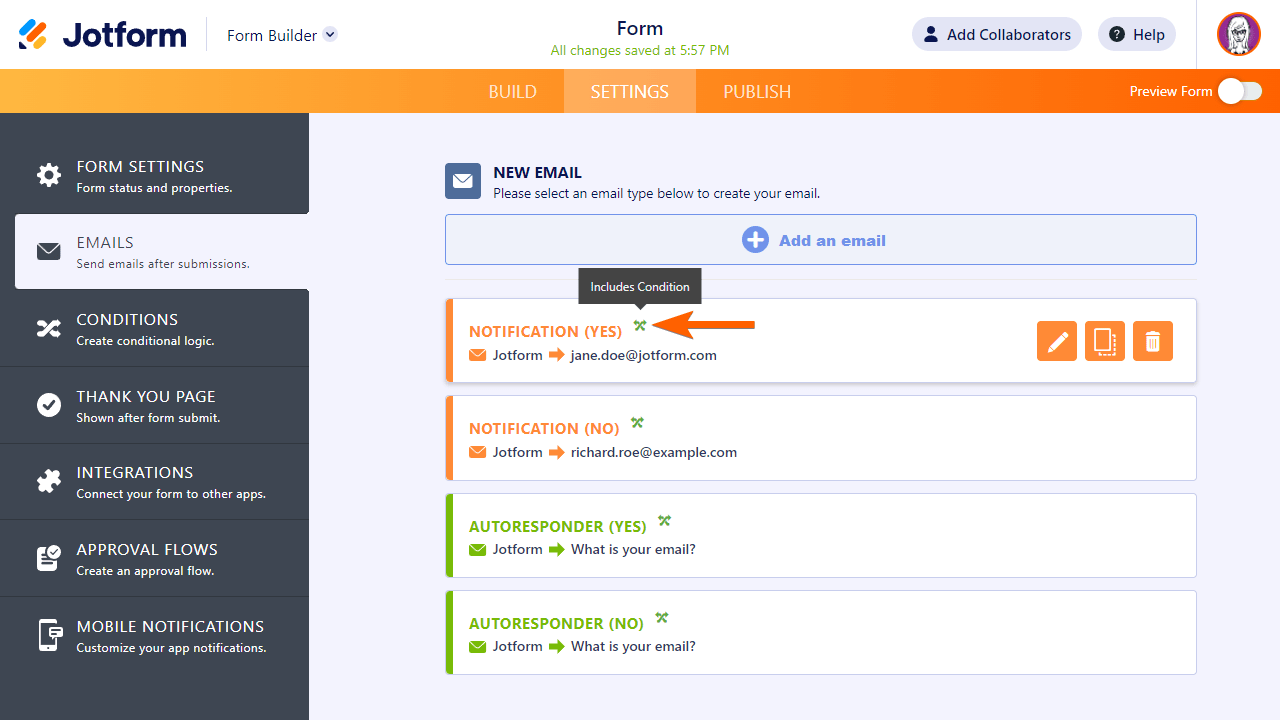The image size is (1280, 720).
Task: Switch to the BUILD tab
Action: click(513, 91)
